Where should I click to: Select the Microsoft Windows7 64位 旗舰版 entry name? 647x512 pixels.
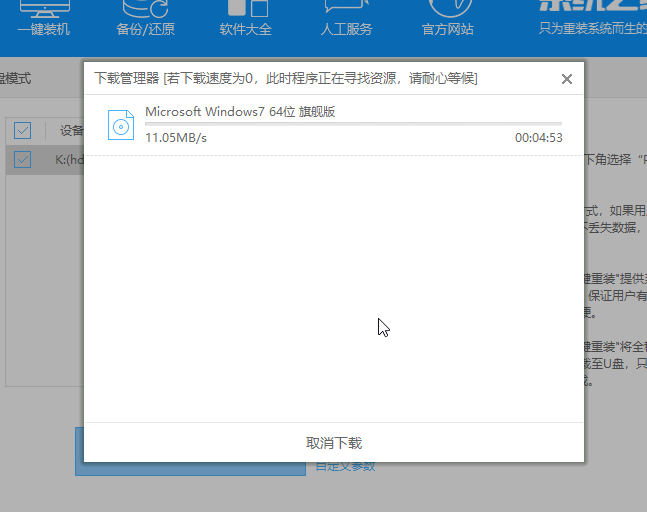239,111
